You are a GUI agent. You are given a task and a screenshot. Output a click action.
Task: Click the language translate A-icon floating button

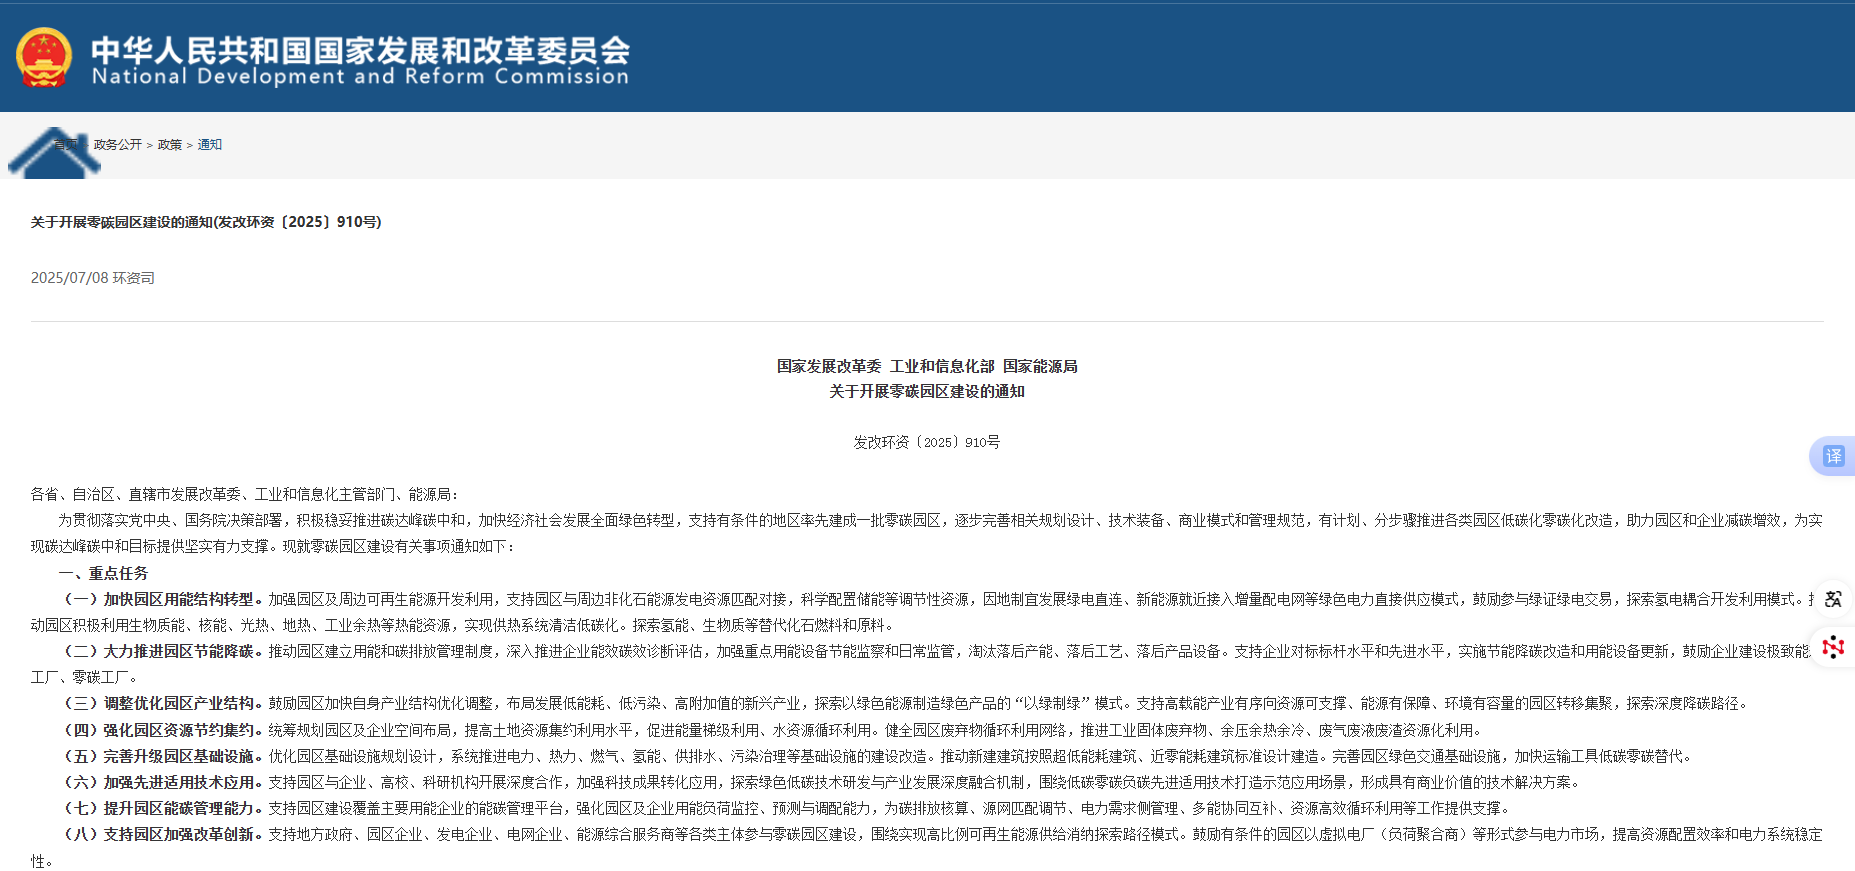tap(1833, 599)
